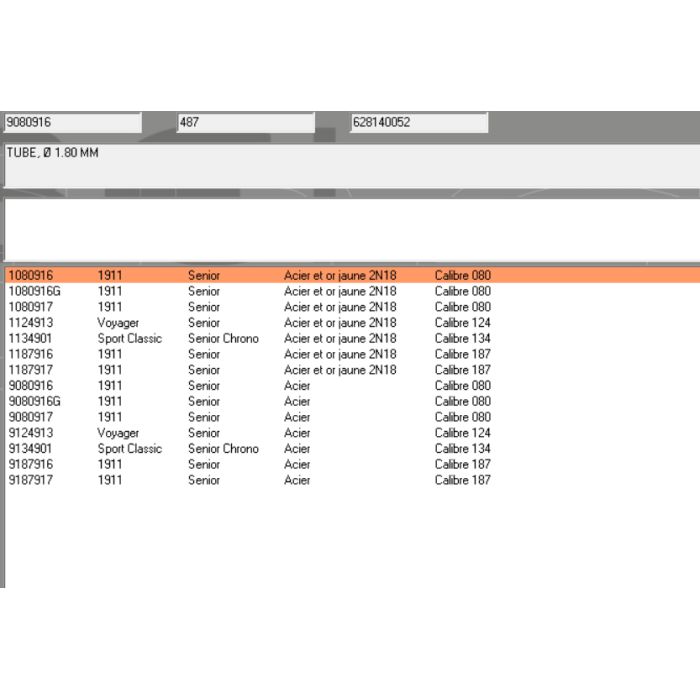Select row 1080917 in the list
This screenshot has height=700, width=700.
pos(352,307)
